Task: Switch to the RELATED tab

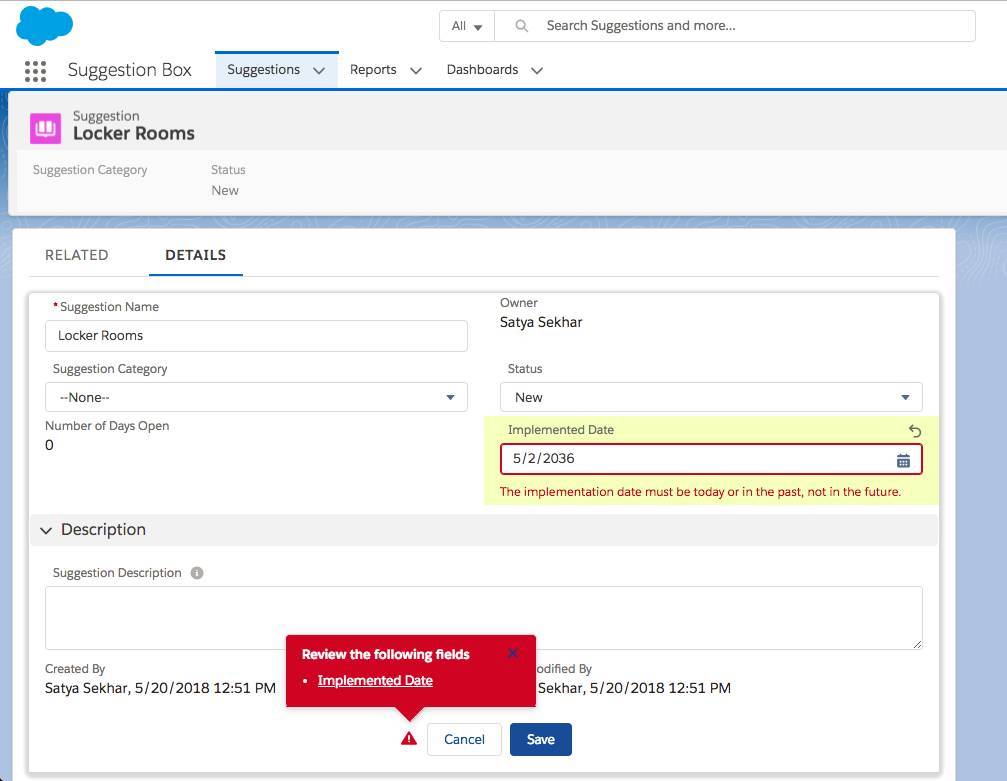Action: (76, 255)
